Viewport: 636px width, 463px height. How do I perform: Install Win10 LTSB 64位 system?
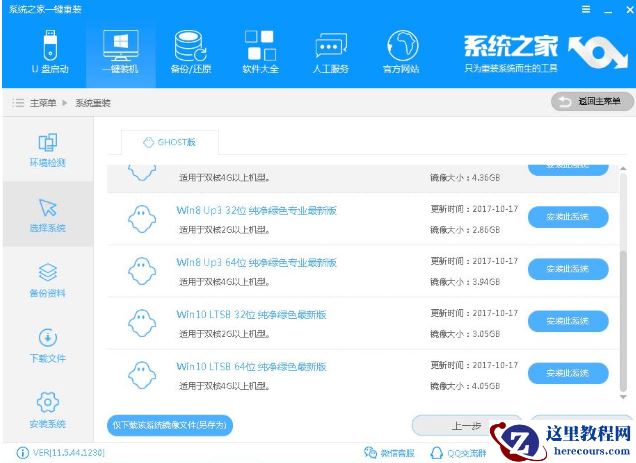(568, 373)
